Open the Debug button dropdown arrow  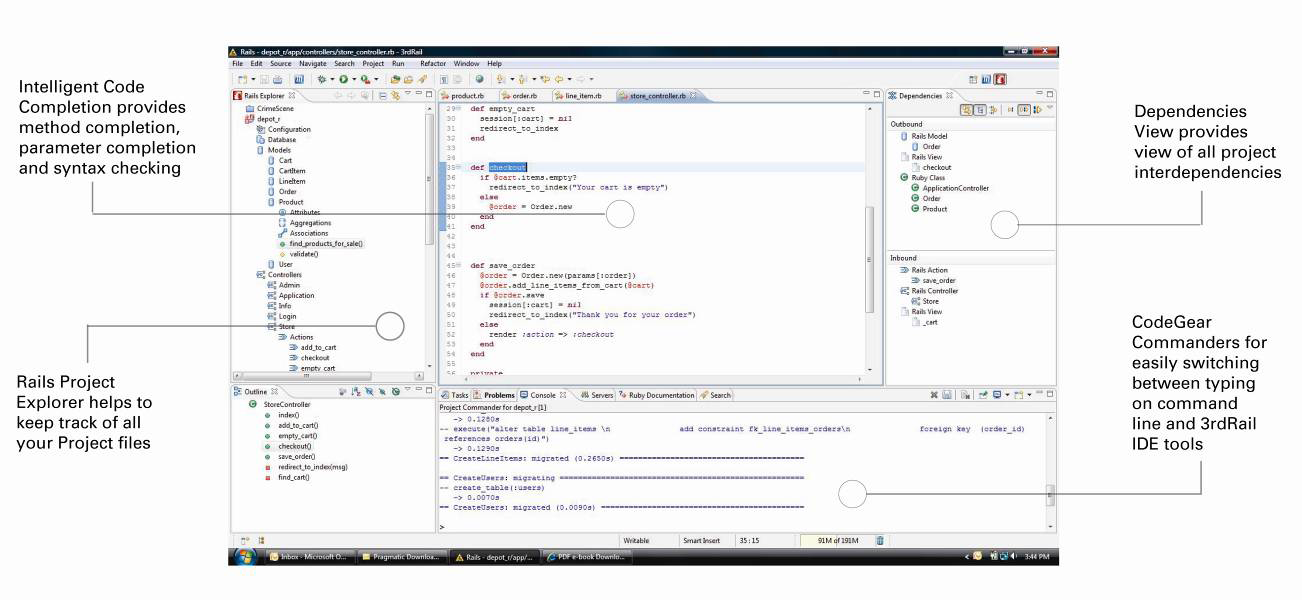332,79
